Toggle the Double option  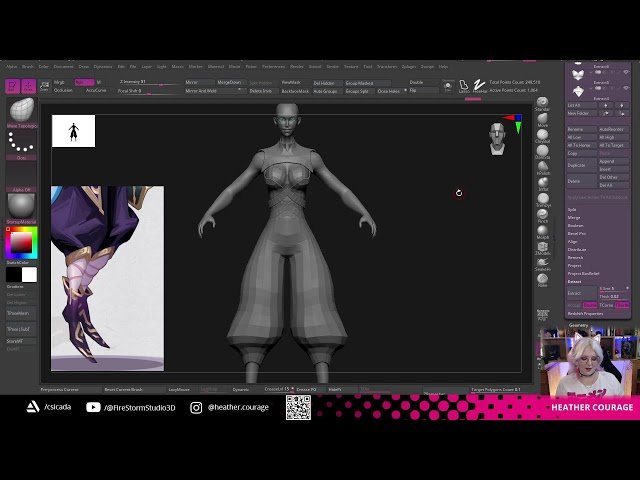coord(416,82)
